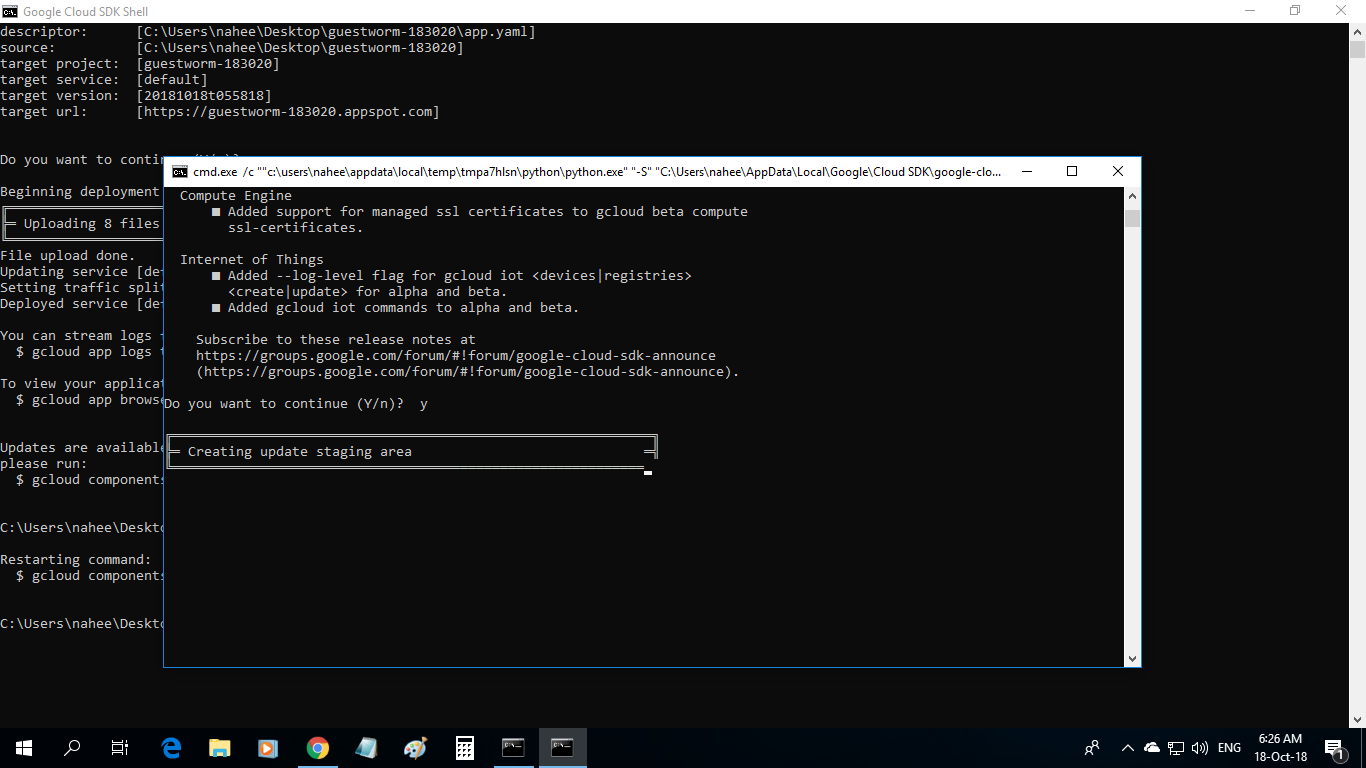Open the OneDrive cloud tray icon
The image size is (1366, 768).
pyautogui.click(x=1152, y=748)
